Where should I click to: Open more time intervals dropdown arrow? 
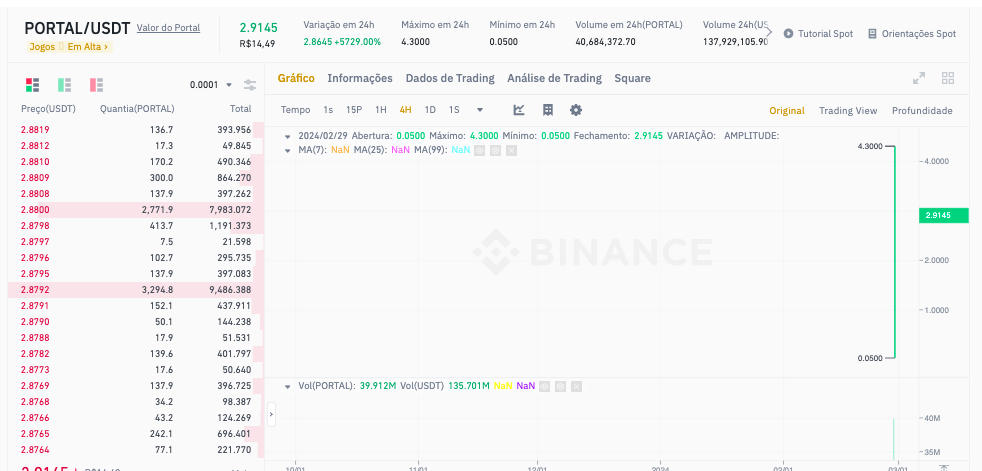(x=480, y=110)
